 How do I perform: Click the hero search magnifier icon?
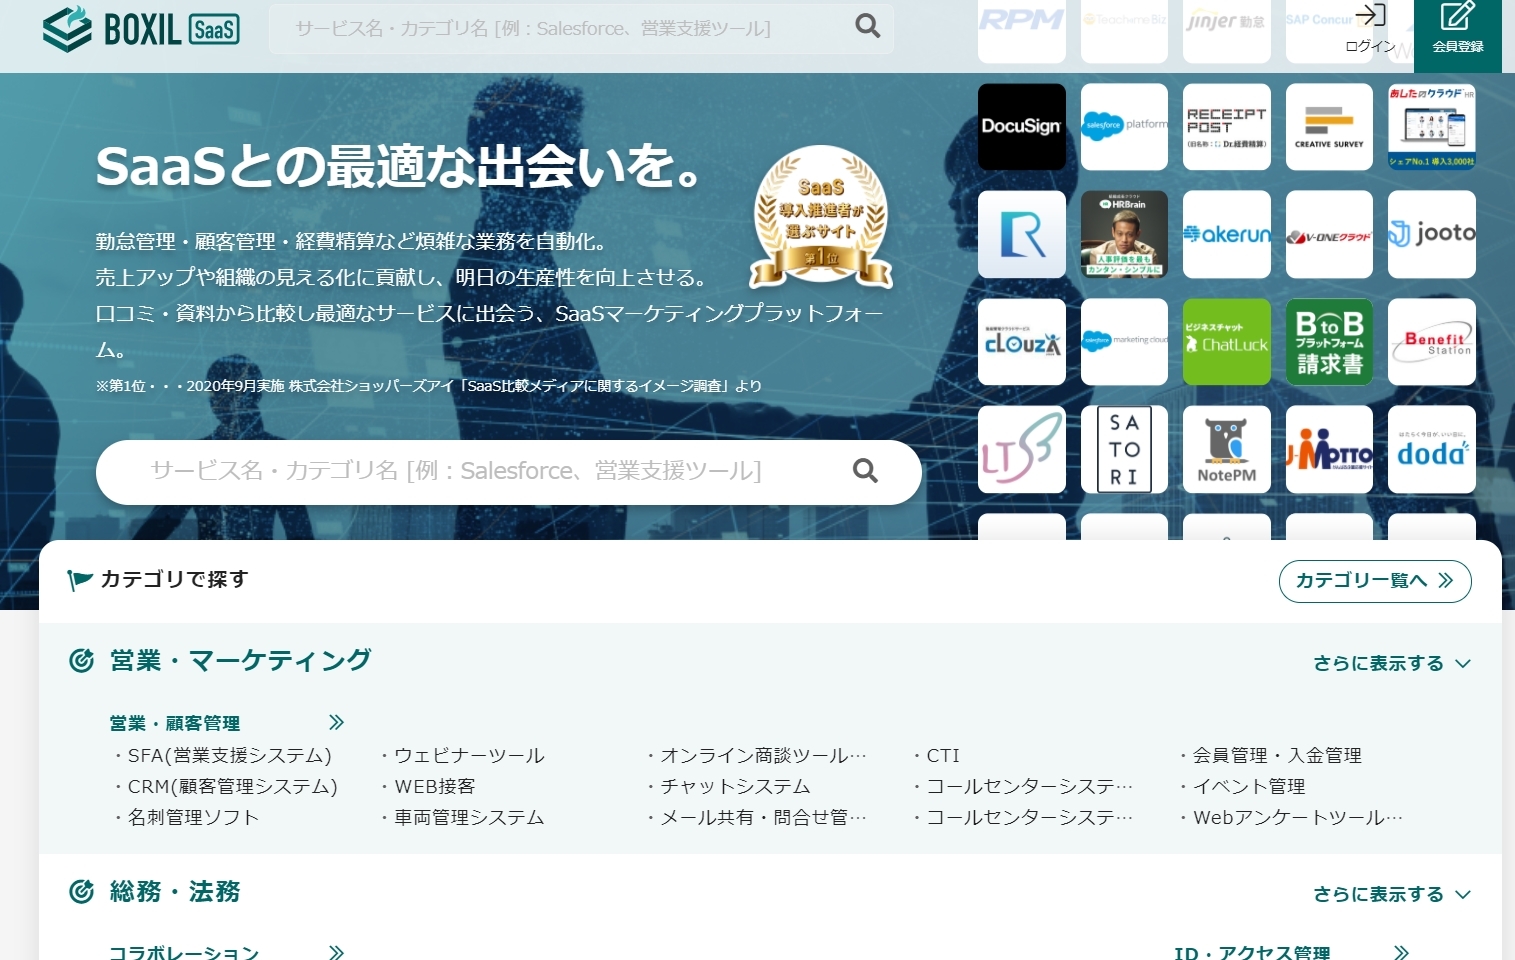coord(865,471)
